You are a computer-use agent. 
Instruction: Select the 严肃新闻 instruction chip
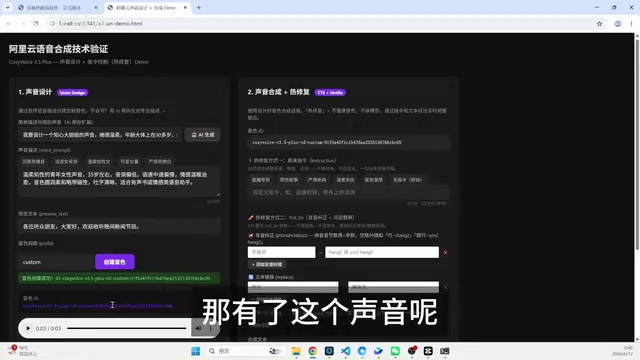(x=317, y=180)
